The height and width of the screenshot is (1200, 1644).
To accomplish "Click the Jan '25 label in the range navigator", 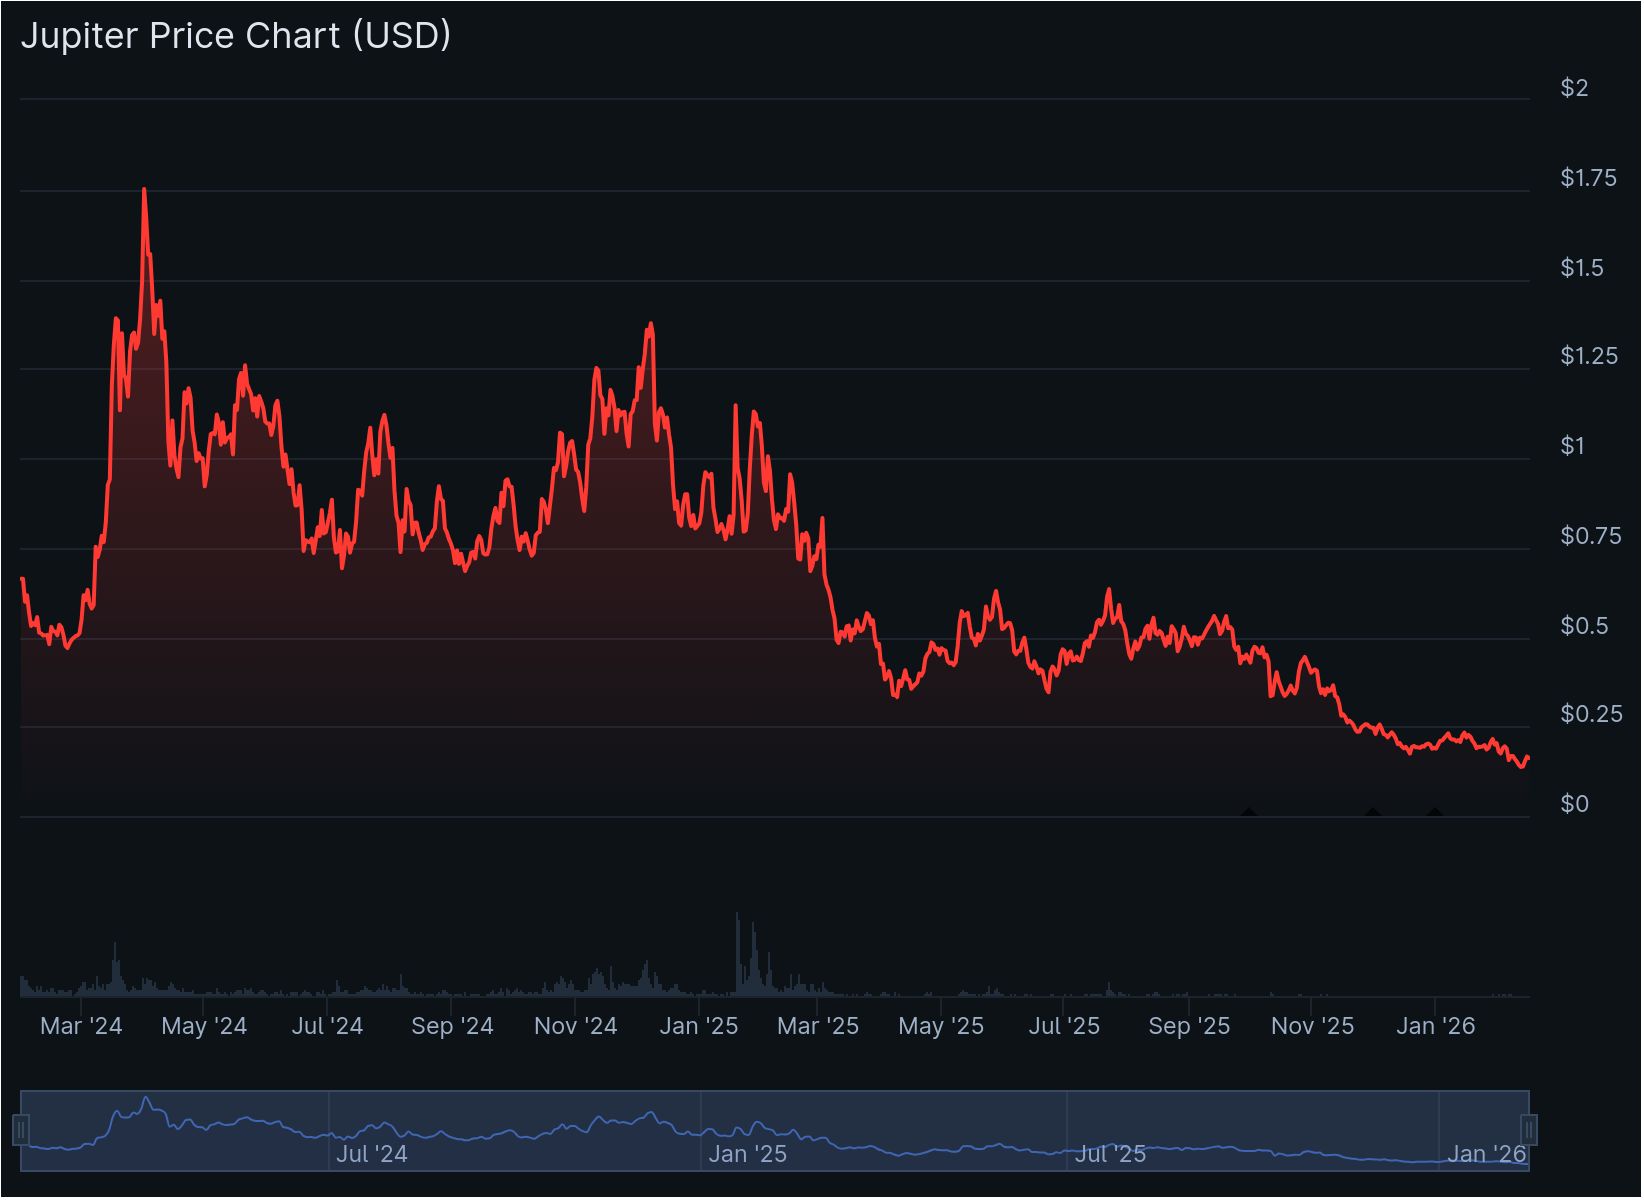I will [x=747, y=1155].
